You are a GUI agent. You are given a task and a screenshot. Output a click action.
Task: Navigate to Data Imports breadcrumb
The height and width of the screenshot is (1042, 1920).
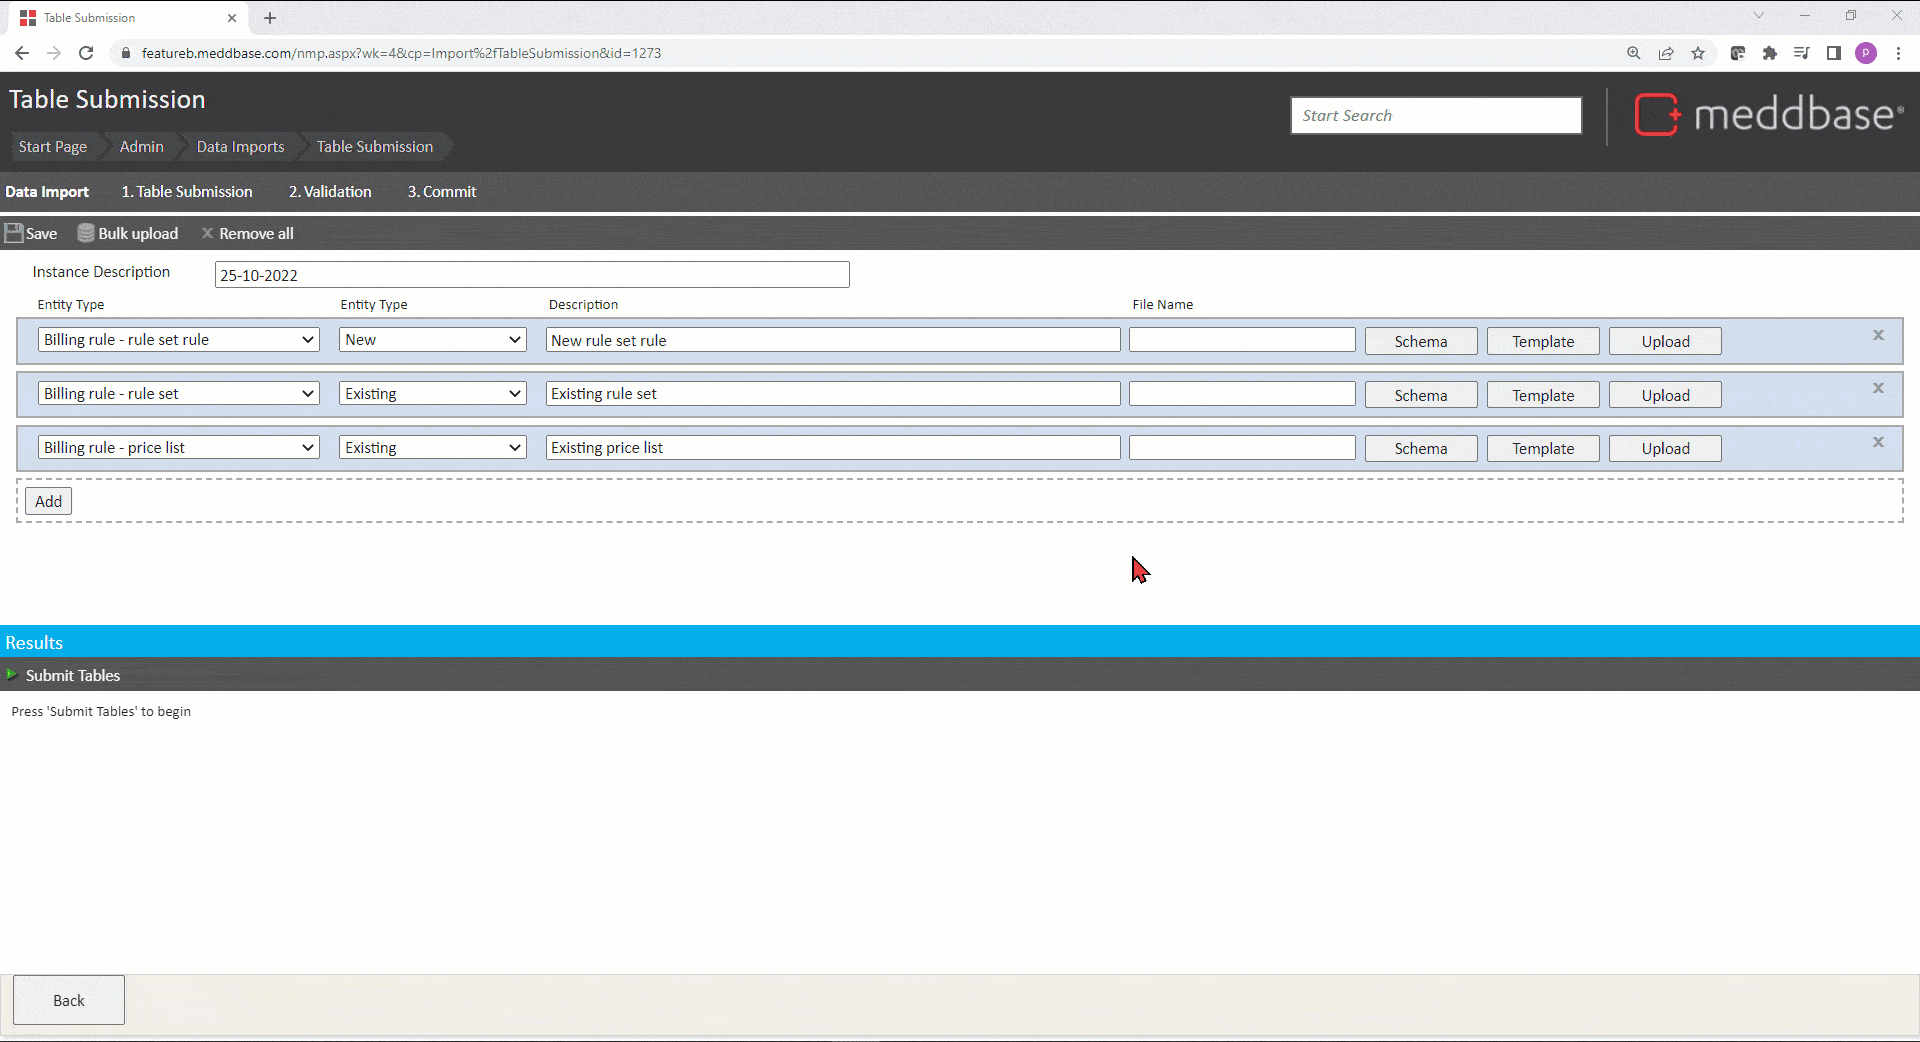tap(240, 147)
